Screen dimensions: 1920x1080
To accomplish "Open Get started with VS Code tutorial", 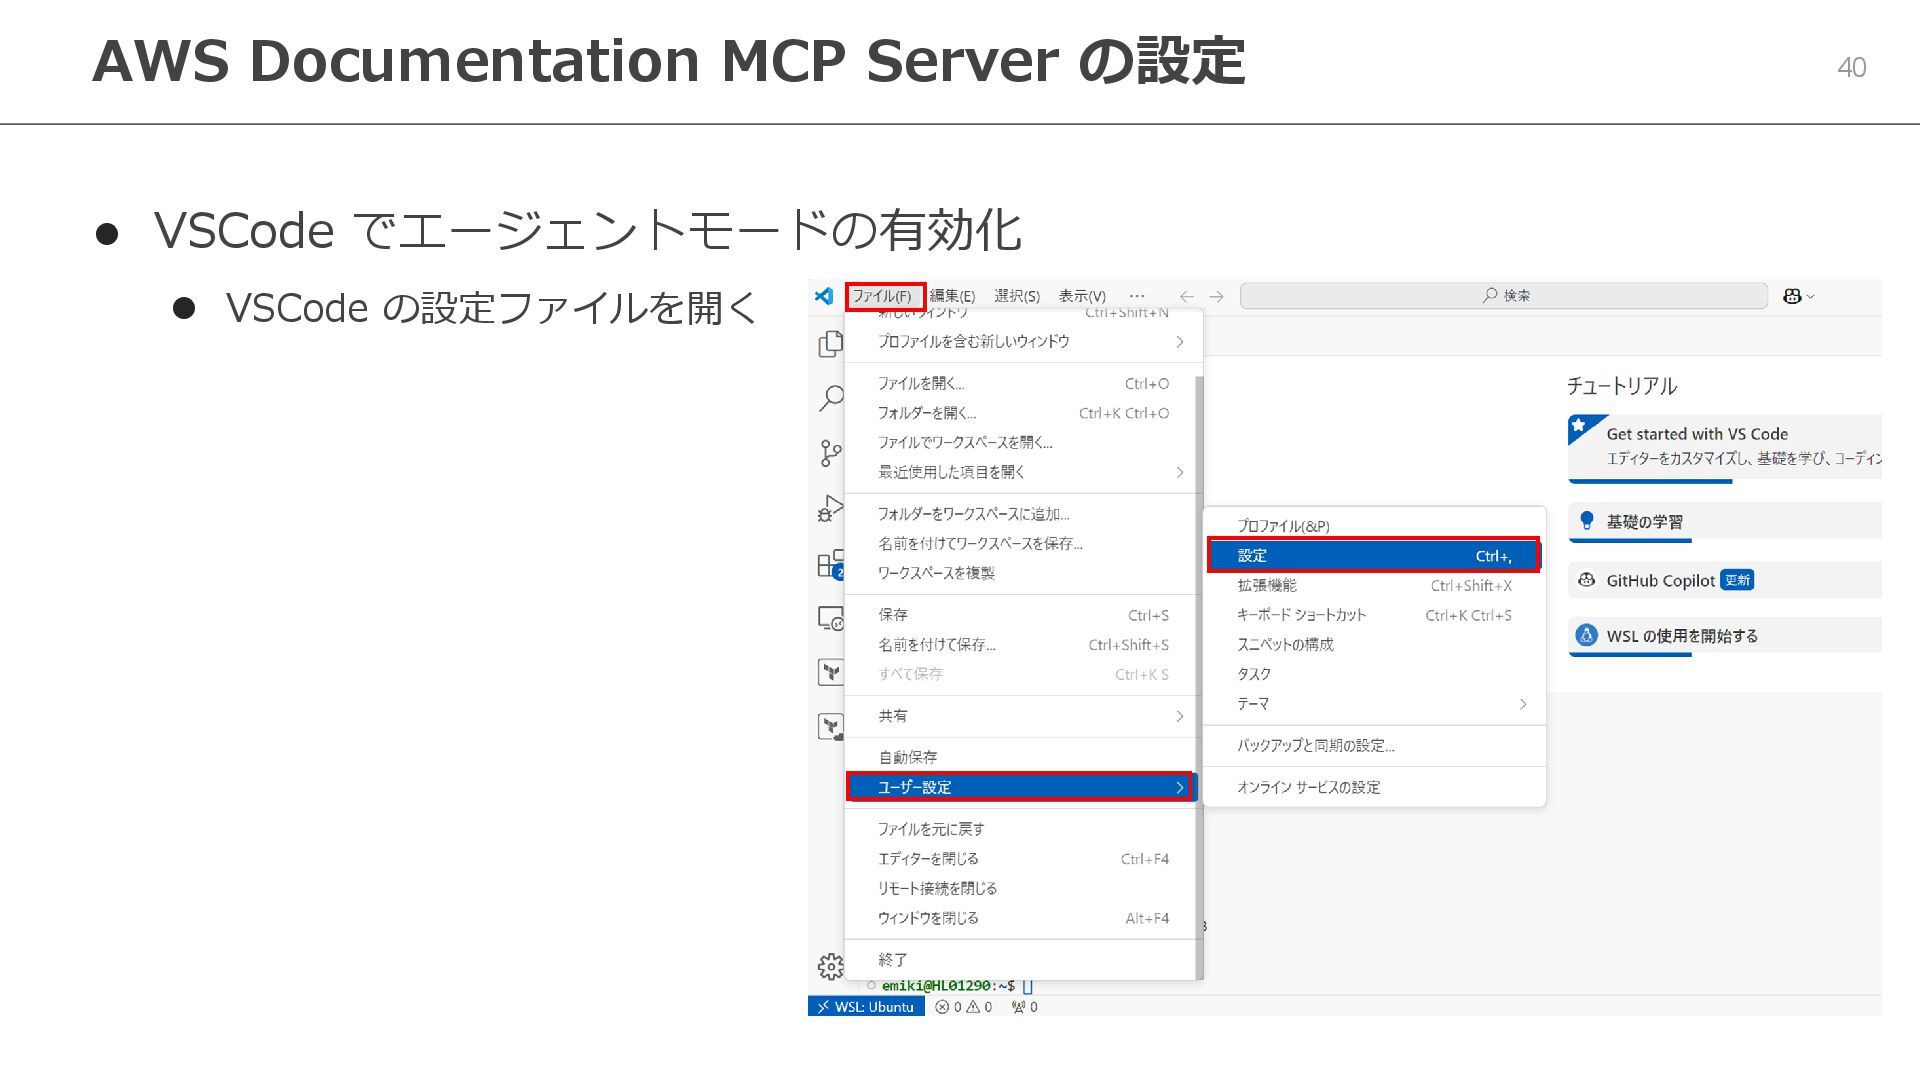I will (1725, 448).
